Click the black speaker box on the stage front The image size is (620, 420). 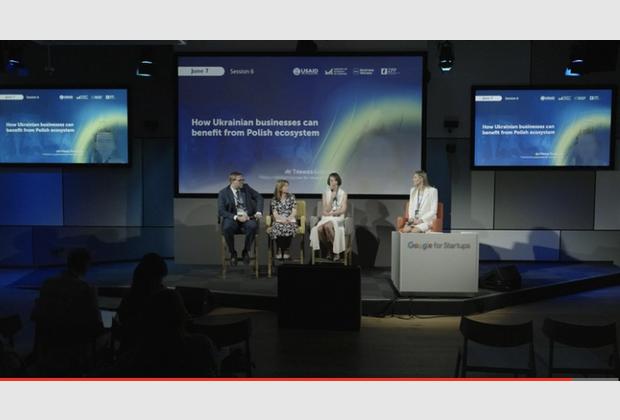[x=318, y=296]
